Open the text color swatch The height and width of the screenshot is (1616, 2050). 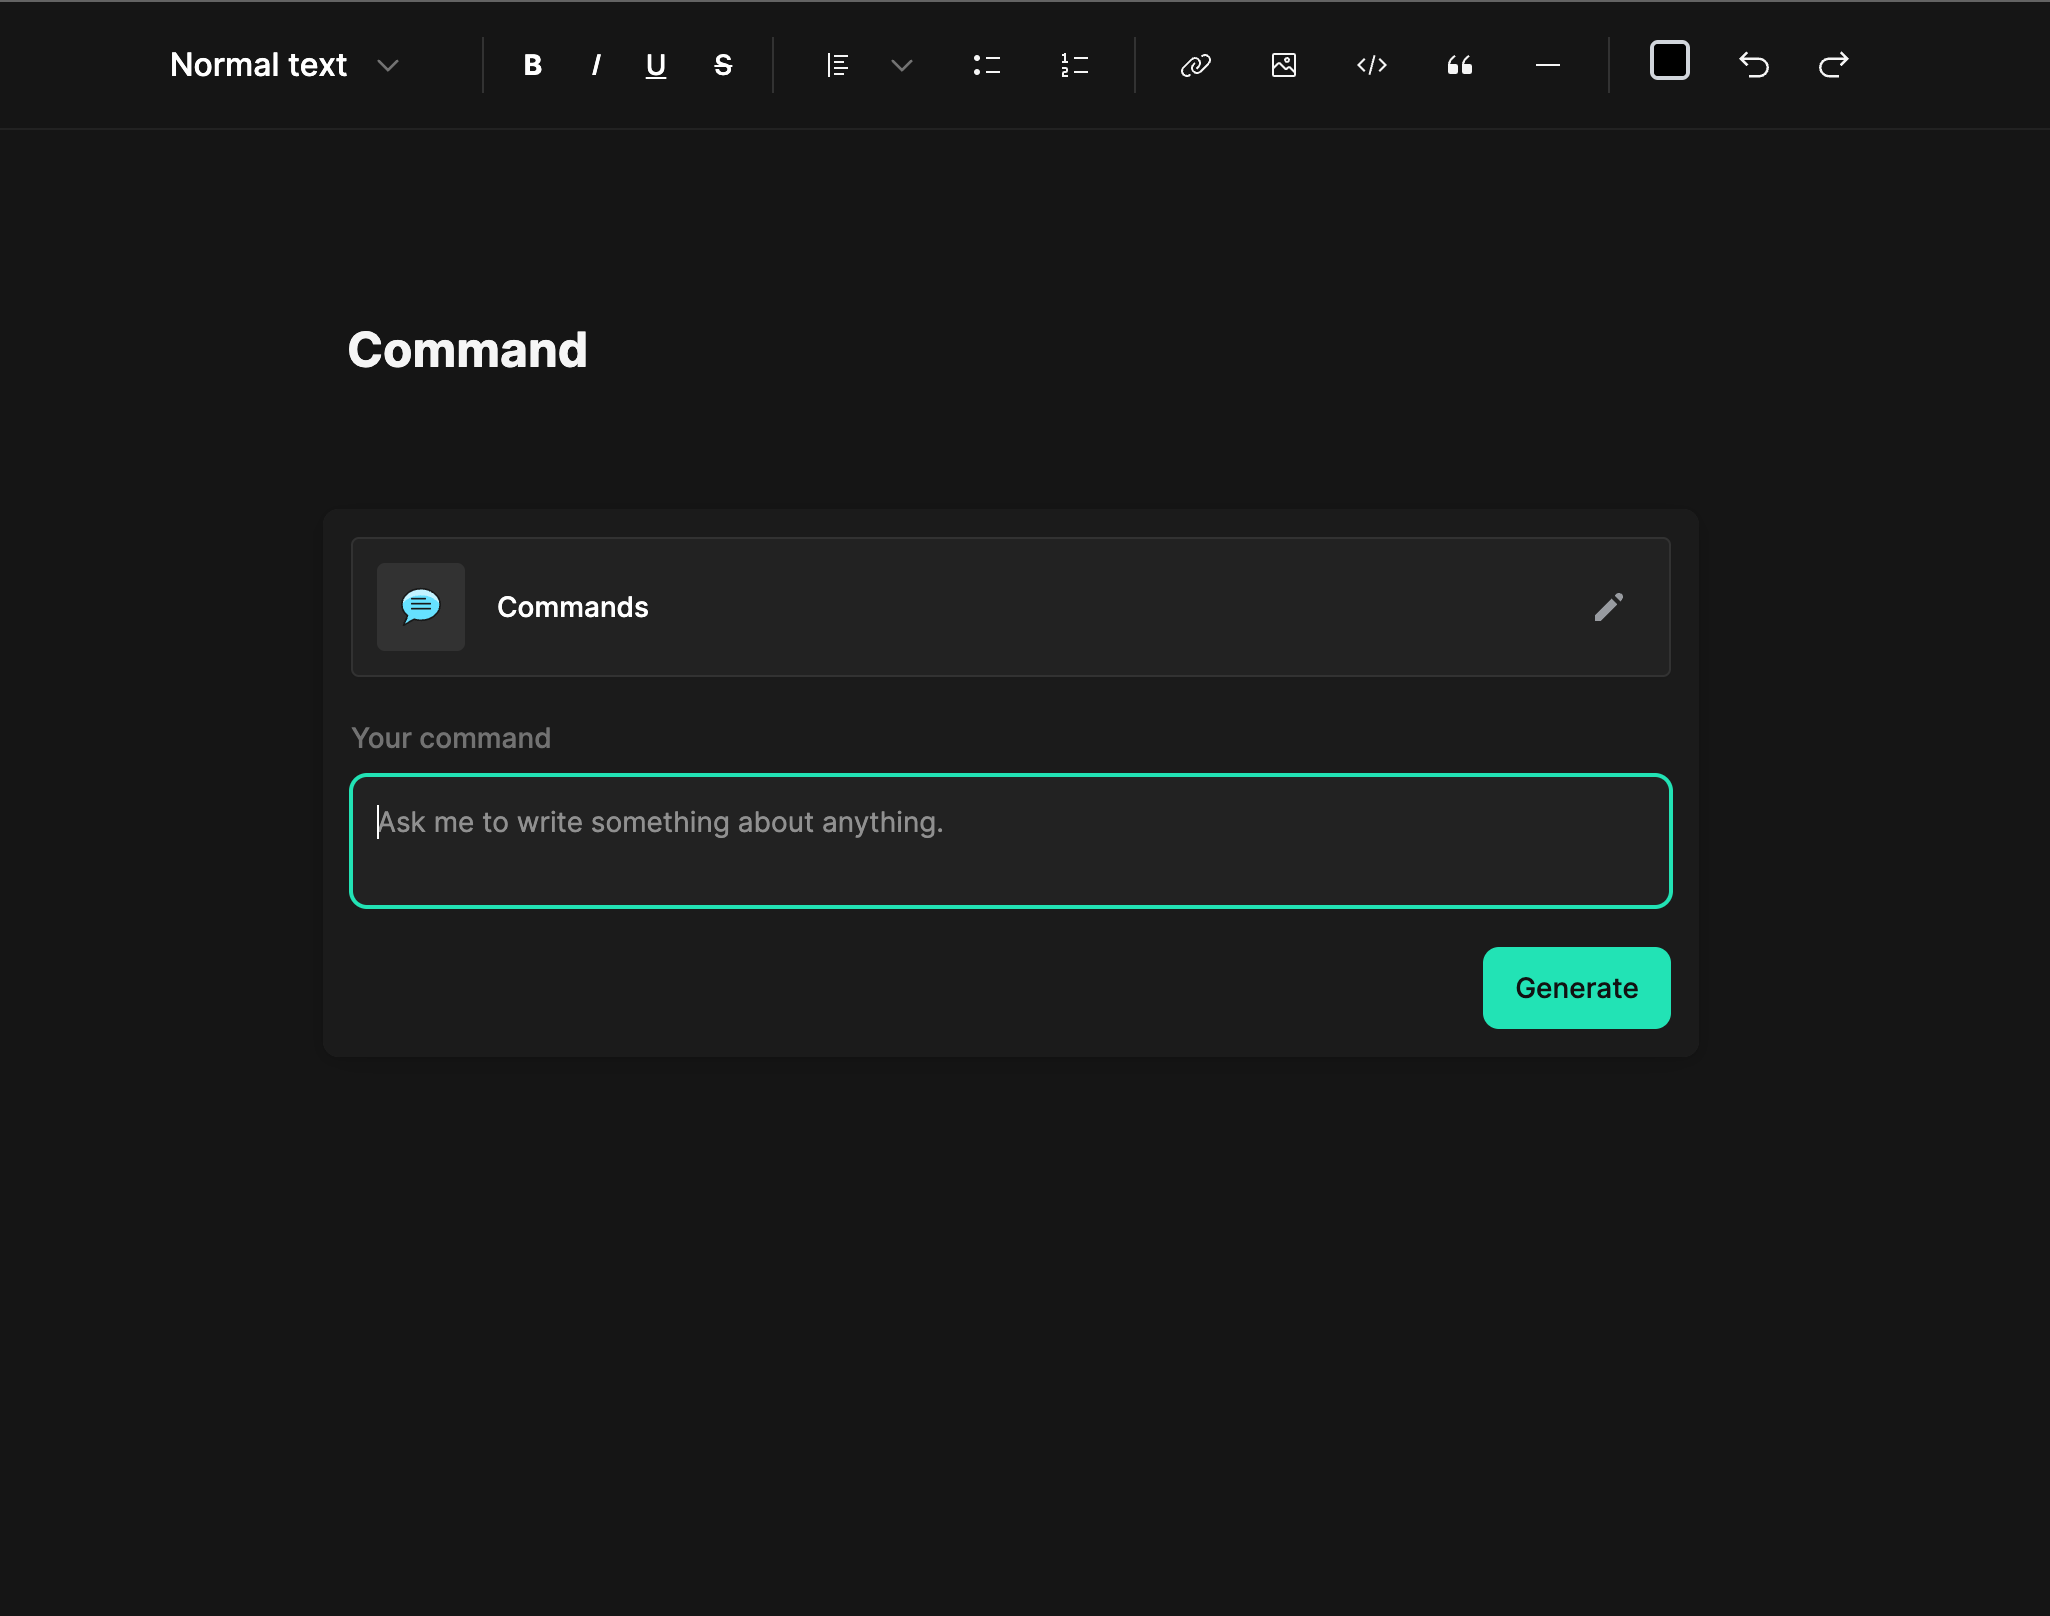[1670, 60]
